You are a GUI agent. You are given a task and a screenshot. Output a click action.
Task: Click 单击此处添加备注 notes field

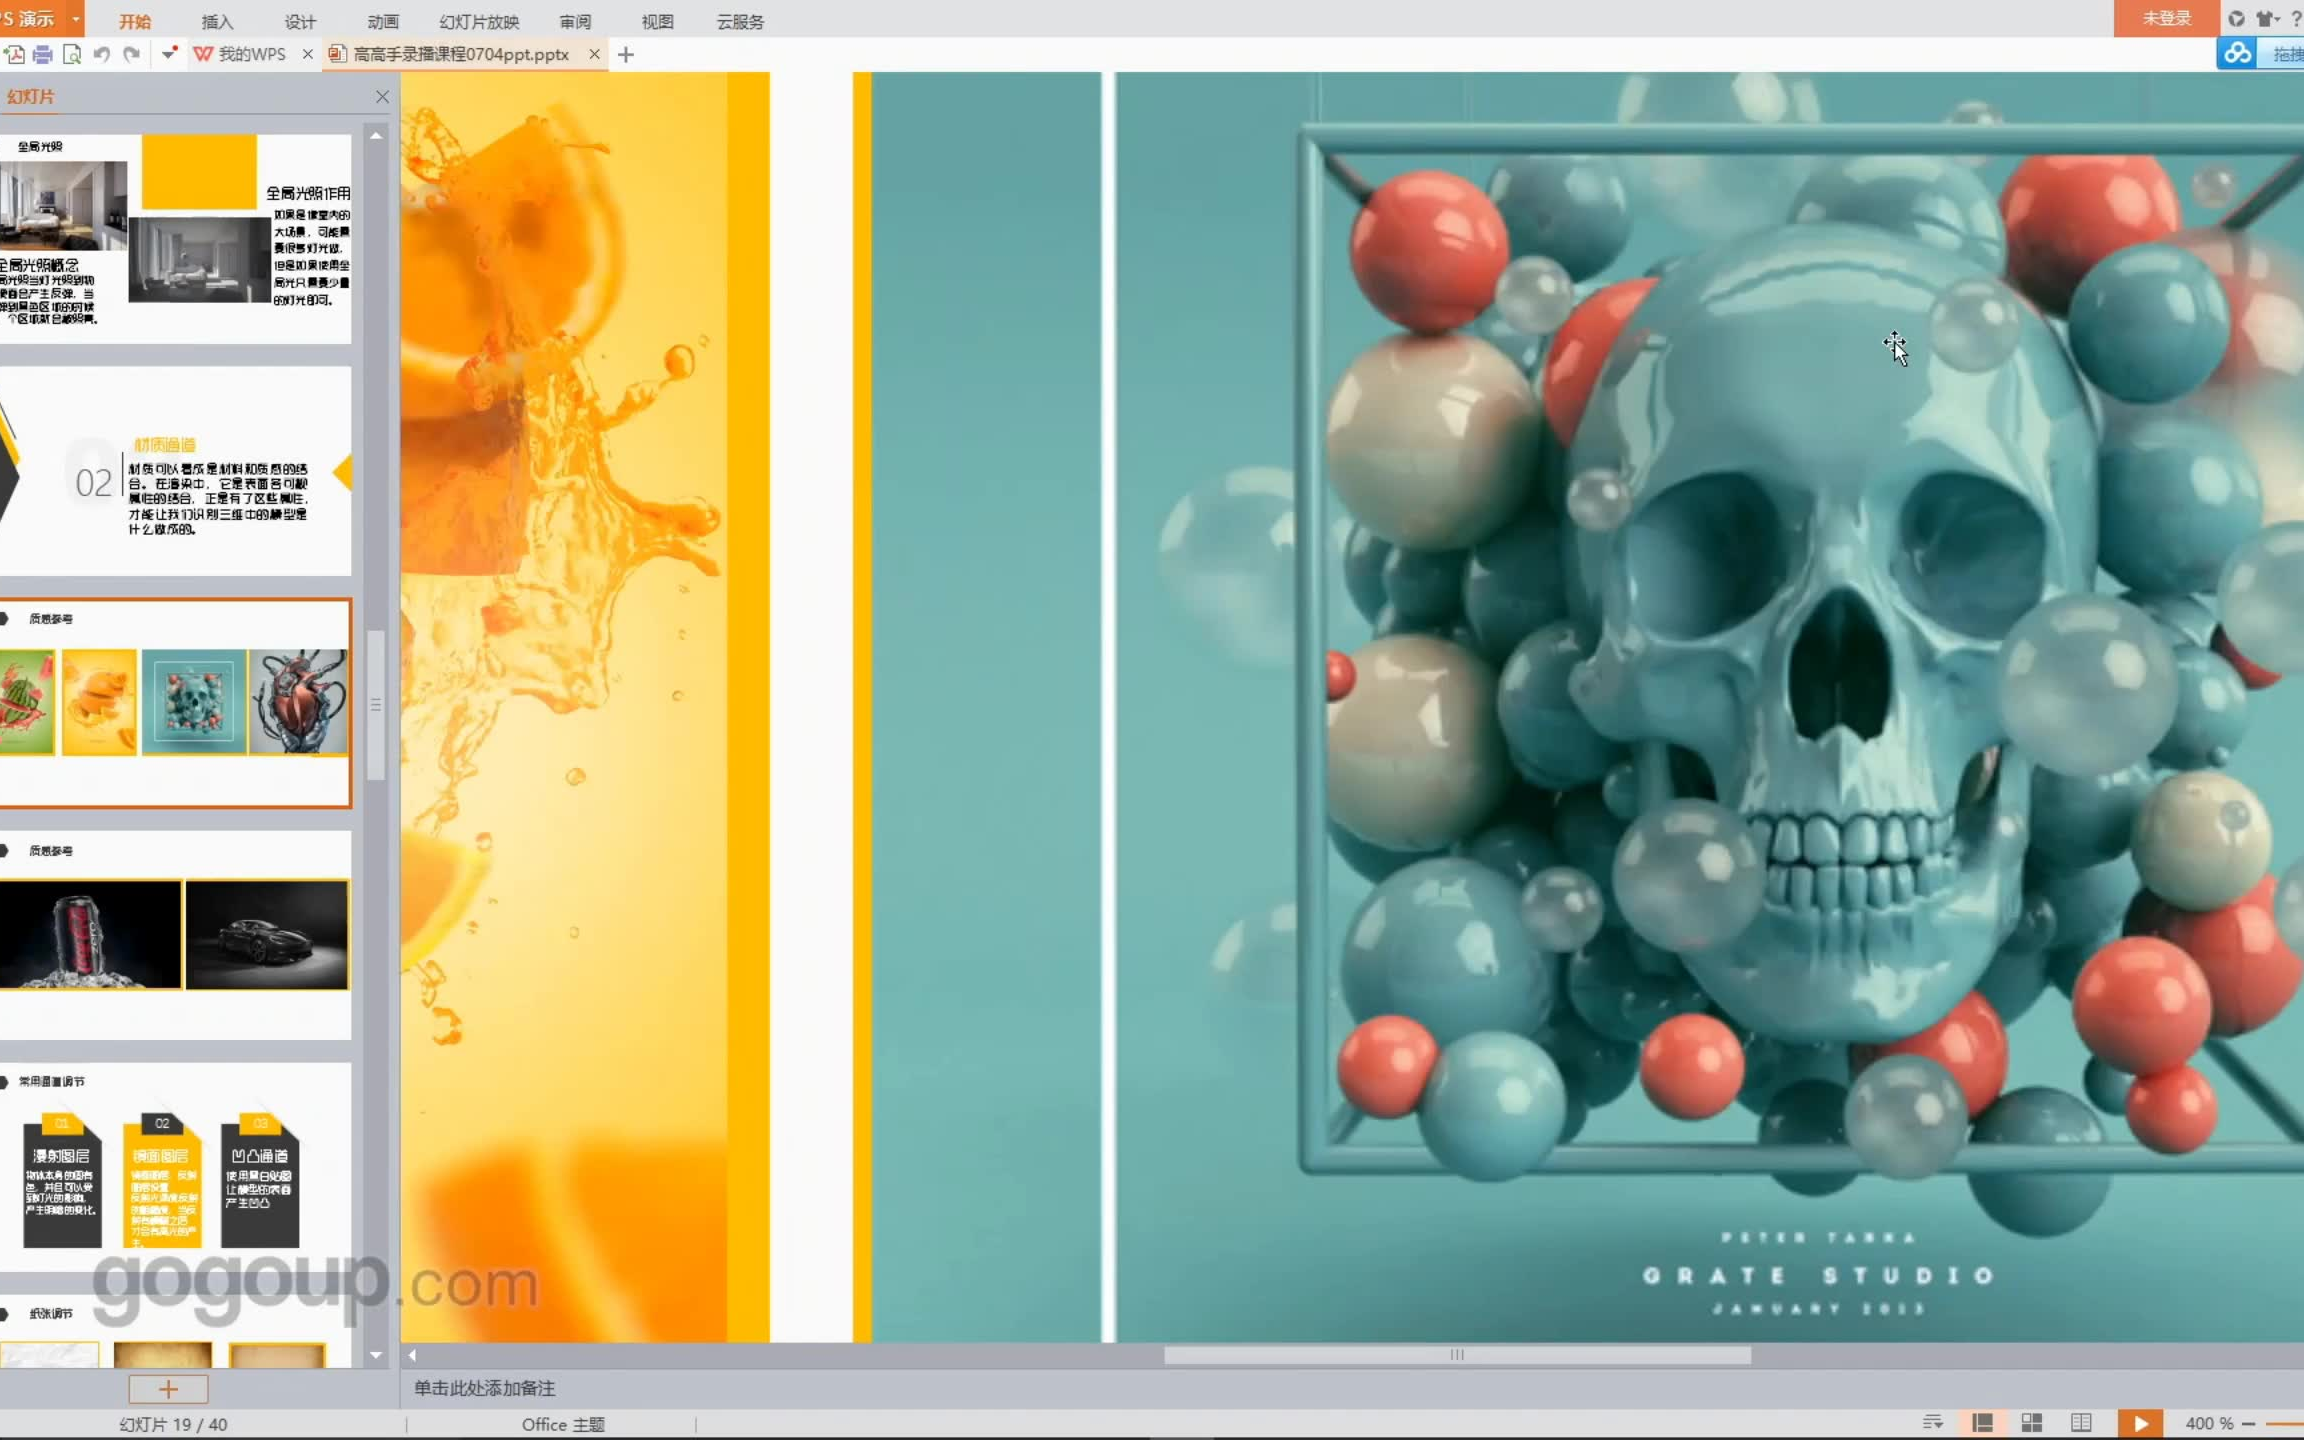pos(485,1388)
